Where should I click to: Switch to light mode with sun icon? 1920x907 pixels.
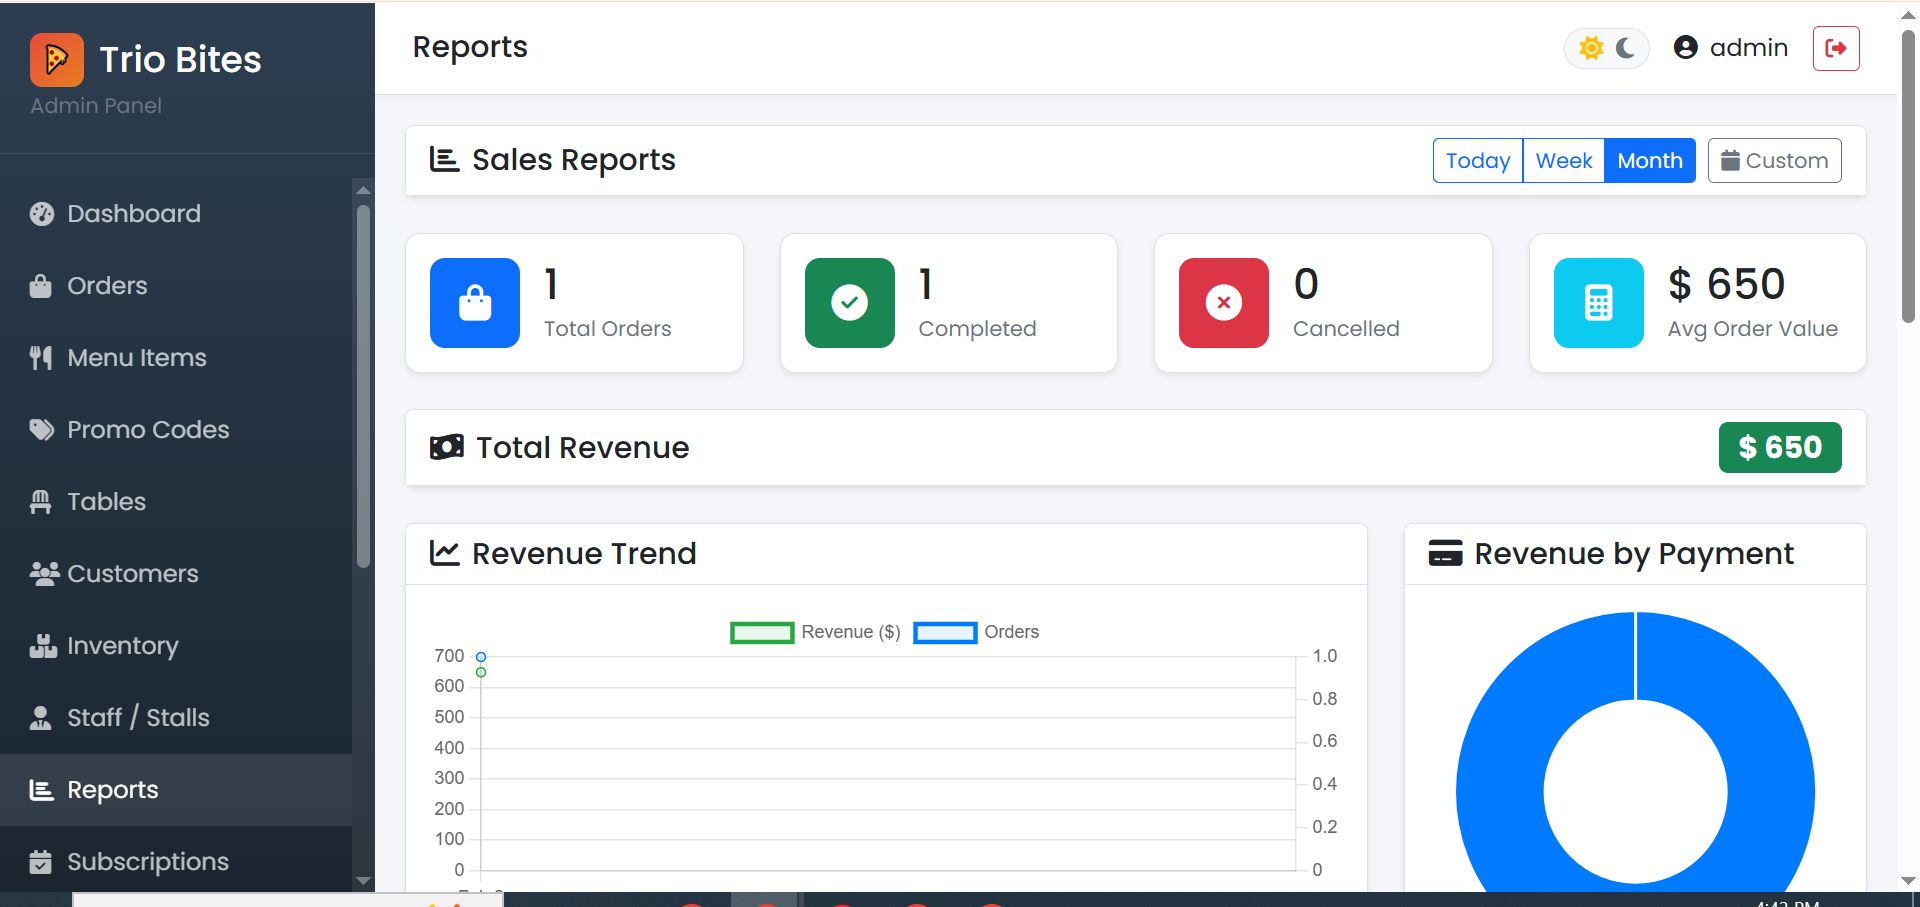(1591, 48)
